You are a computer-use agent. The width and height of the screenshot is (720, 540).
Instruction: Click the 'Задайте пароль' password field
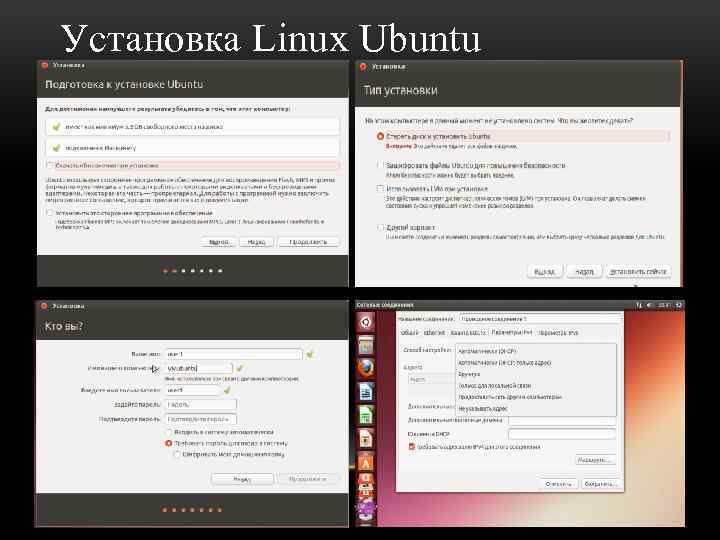[201, 405]
